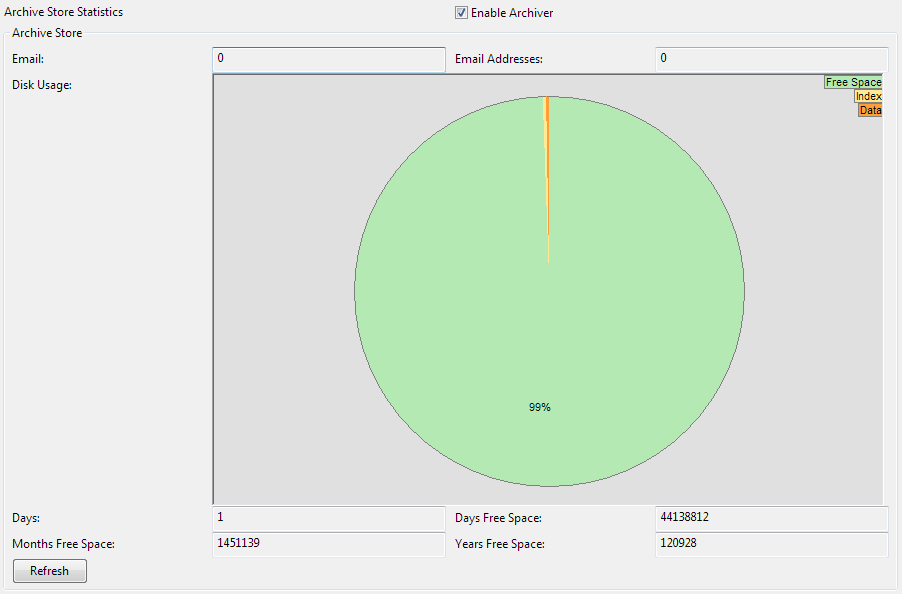Click the Years Free Space label
The height and width of the screenshot is (594, 902).
tap(500, 544)
